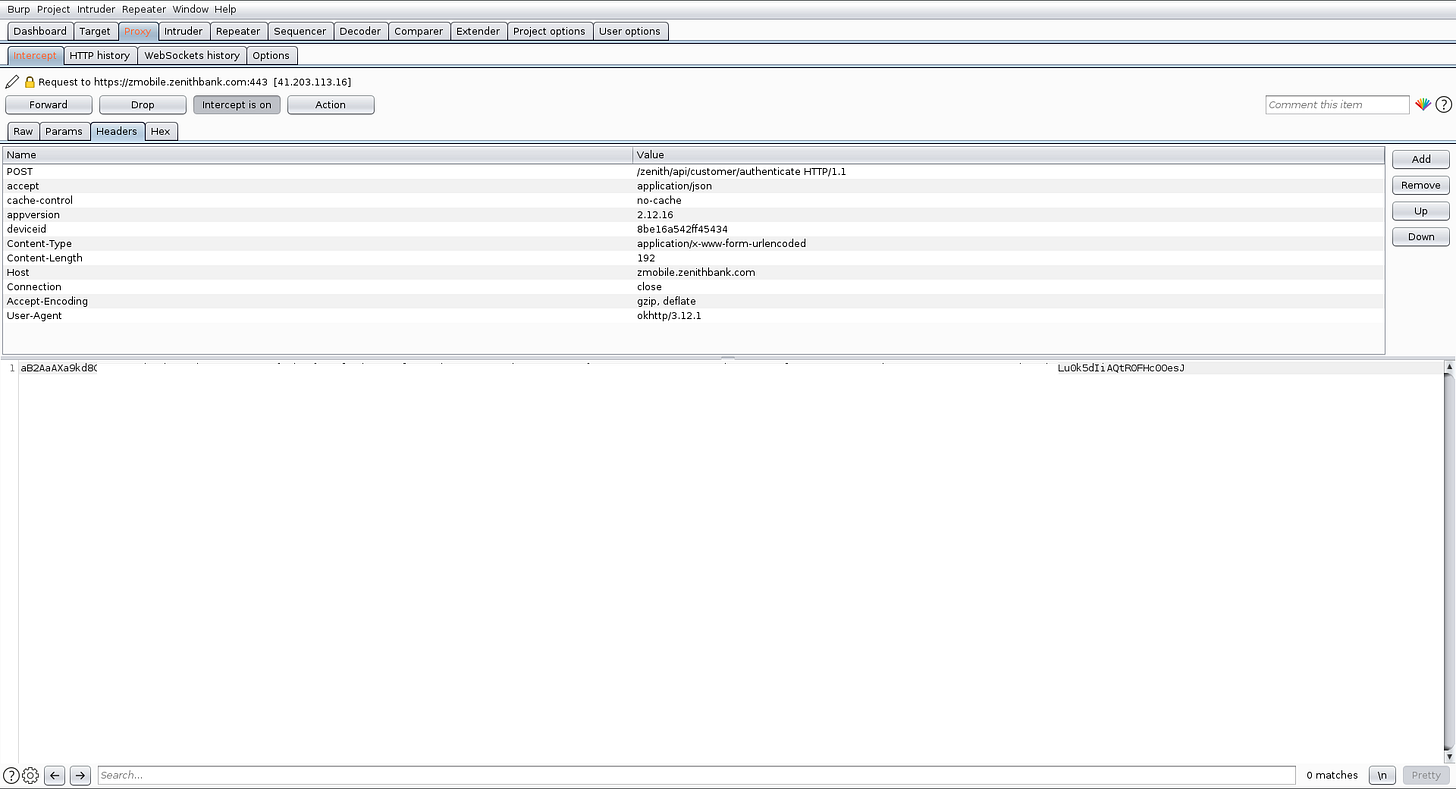This screenshot has width=1456, height=789.
Task: Click value 8be16a542ff45434
Action: click(x=682, y=229)
